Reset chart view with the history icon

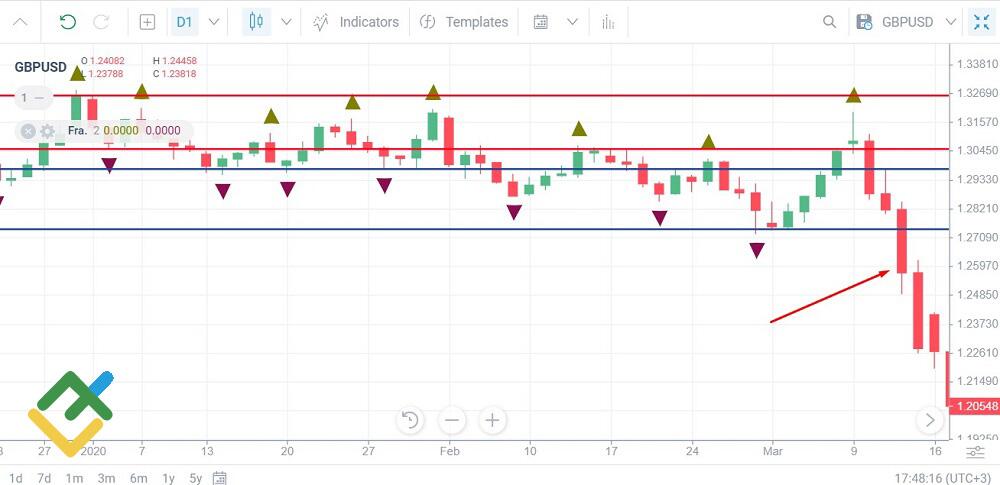coord(411,421)
